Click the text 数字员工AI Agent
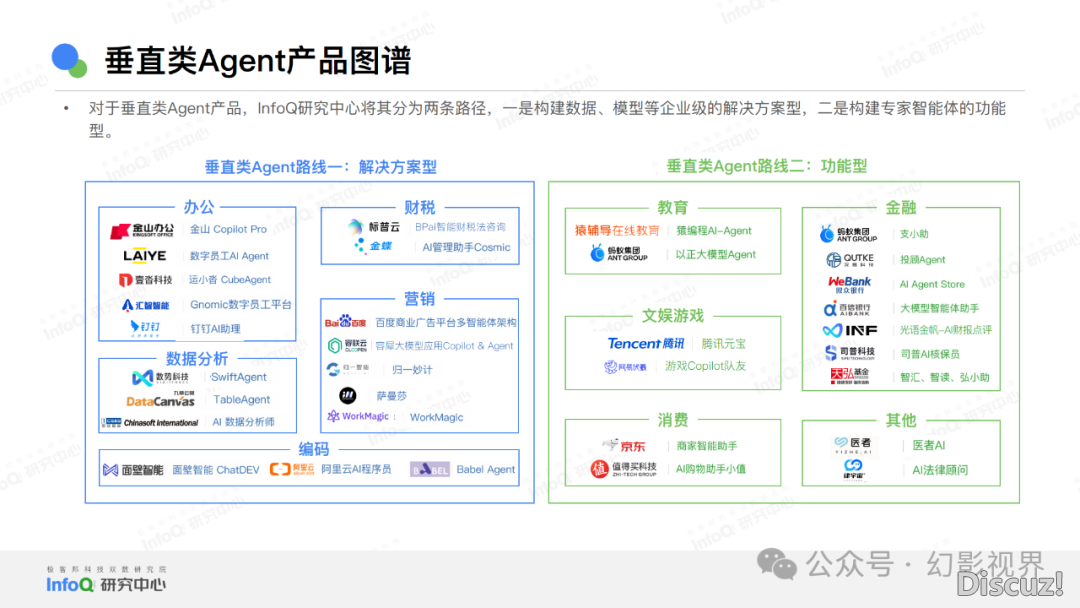Image resolution: width=1080 pixels, height=608 pixels. tap(229, 255)
